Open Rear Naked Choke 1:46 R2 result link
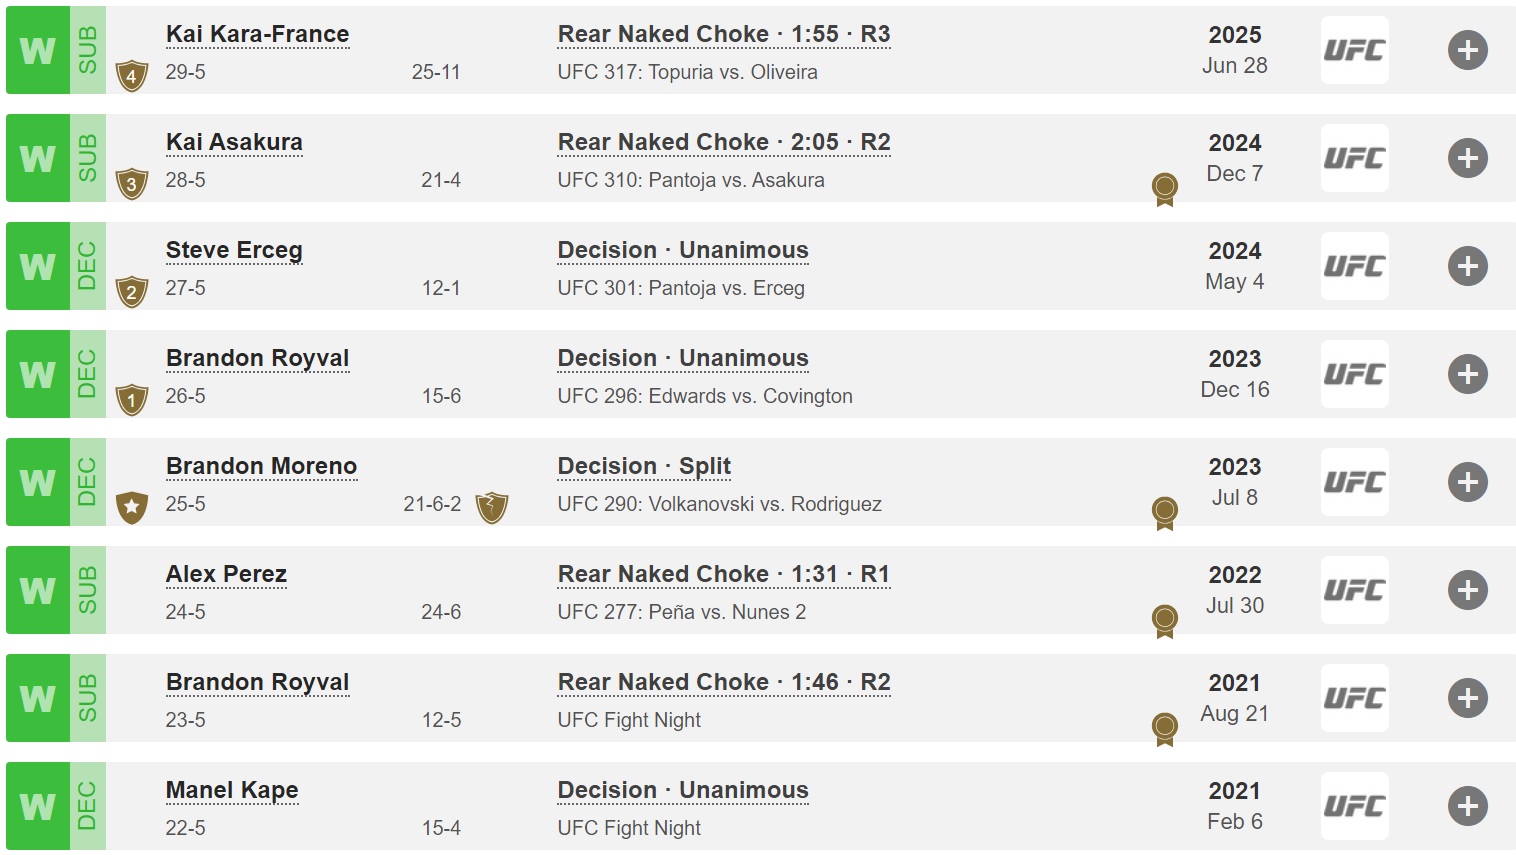 tap(724, 682)
